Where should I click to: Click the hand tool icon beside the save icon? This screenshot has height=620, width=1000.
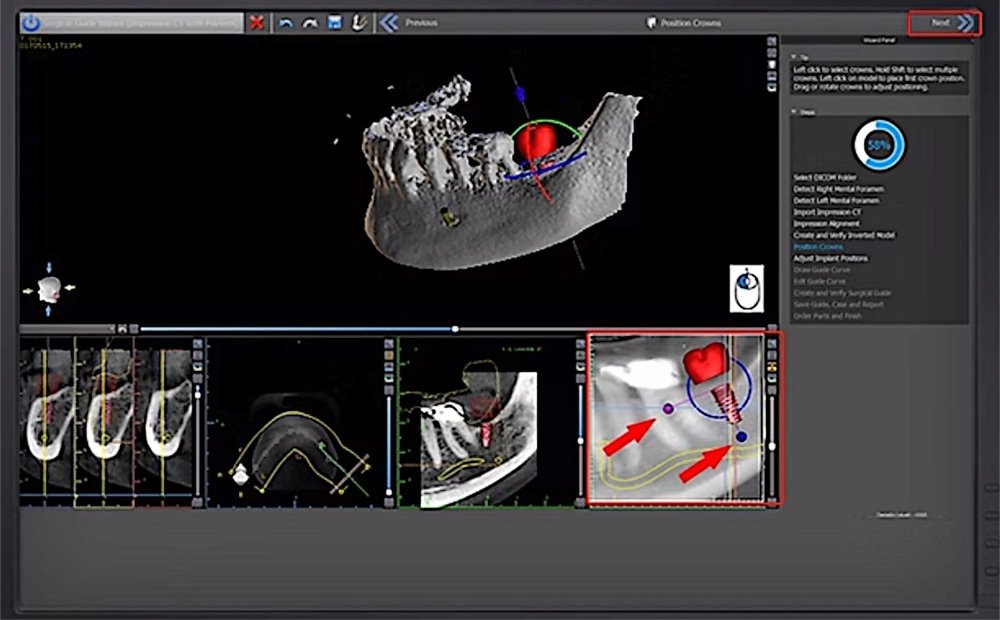[359, 23]
